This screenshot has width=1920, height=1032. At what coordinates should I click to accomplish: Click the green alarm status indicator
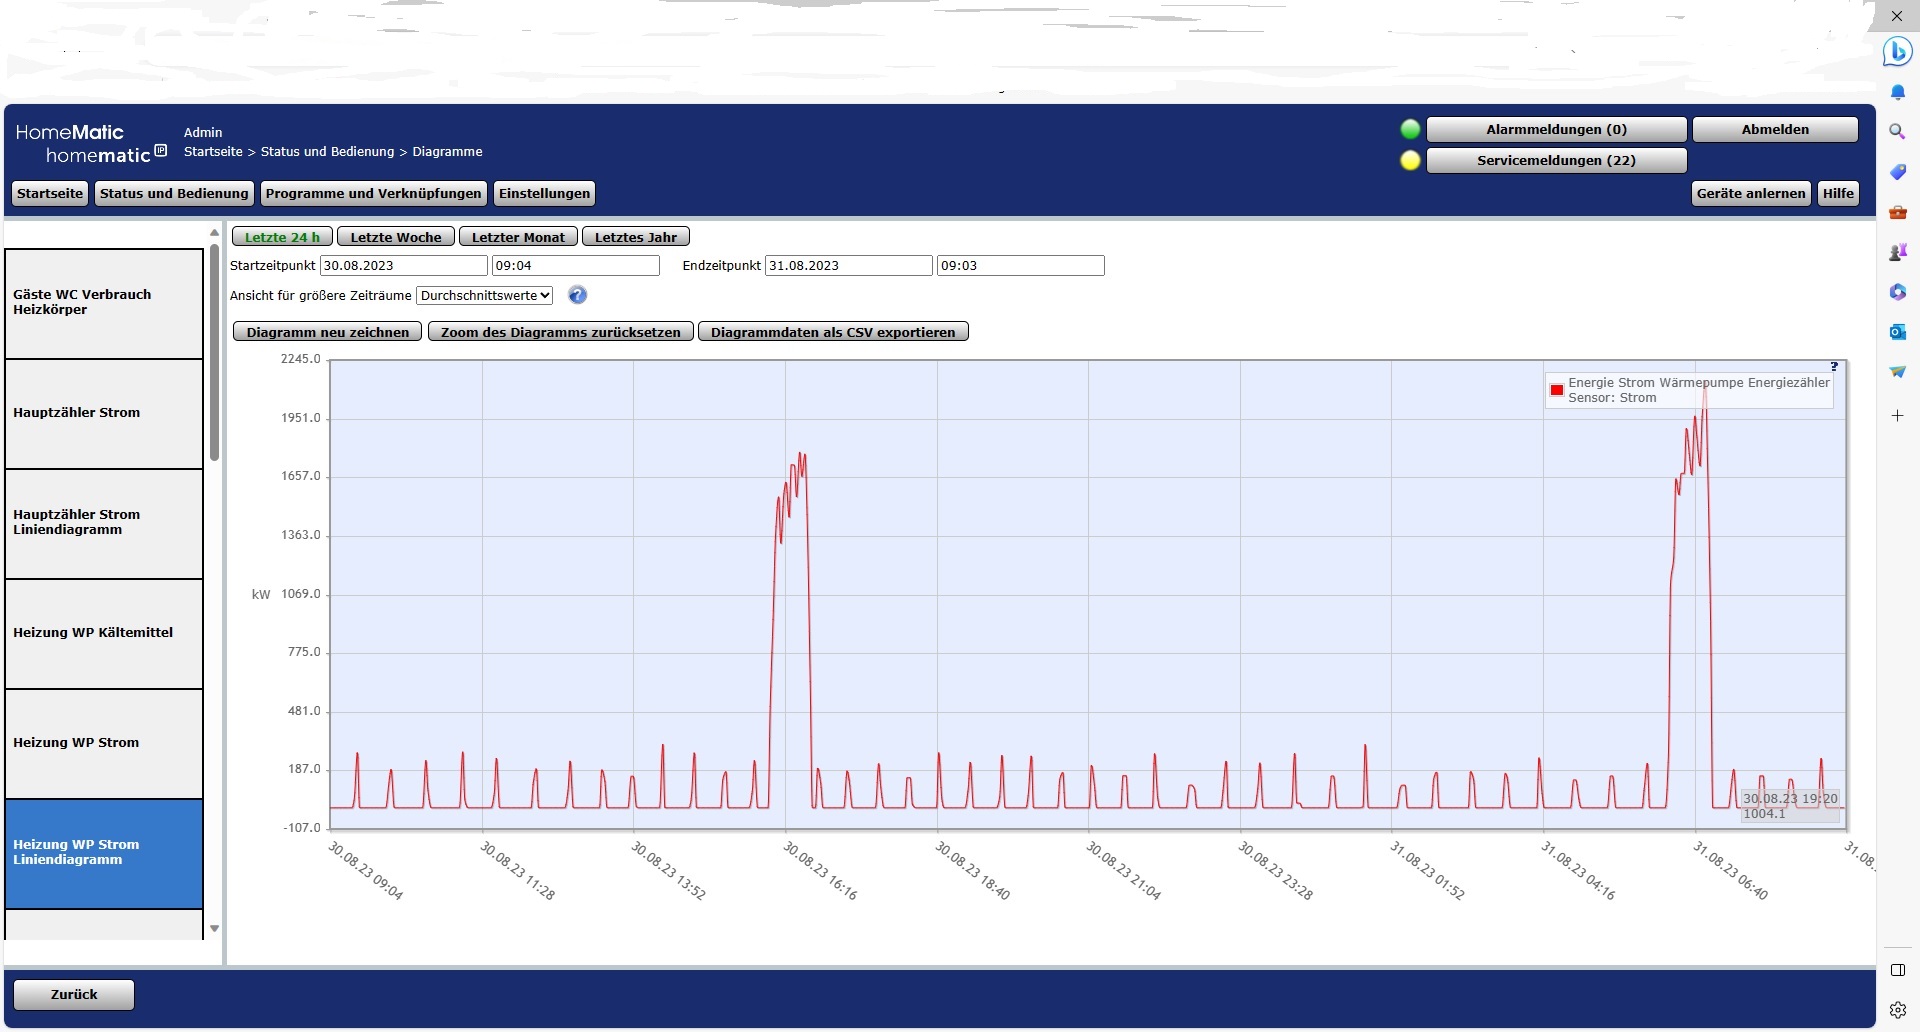(1410, 129)
